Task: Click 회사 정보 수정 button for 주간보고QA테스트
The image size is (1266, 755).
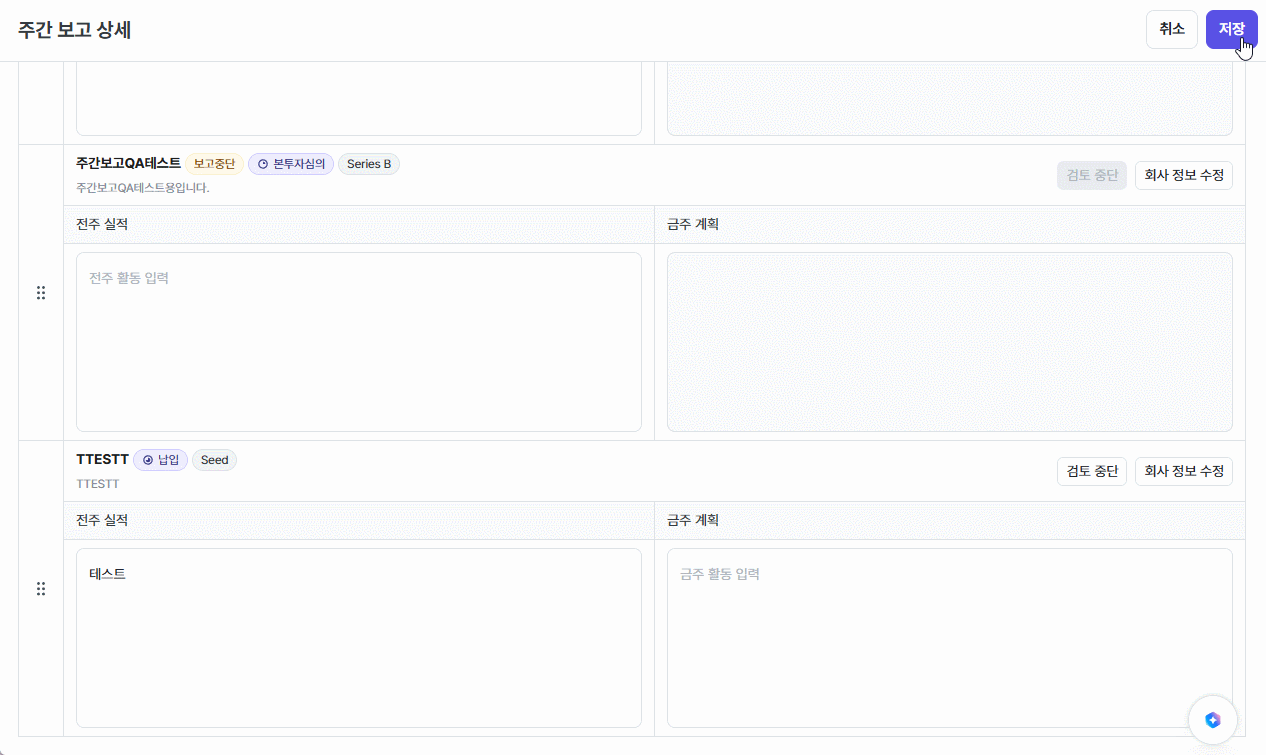Action: [x=1184, y=175]
